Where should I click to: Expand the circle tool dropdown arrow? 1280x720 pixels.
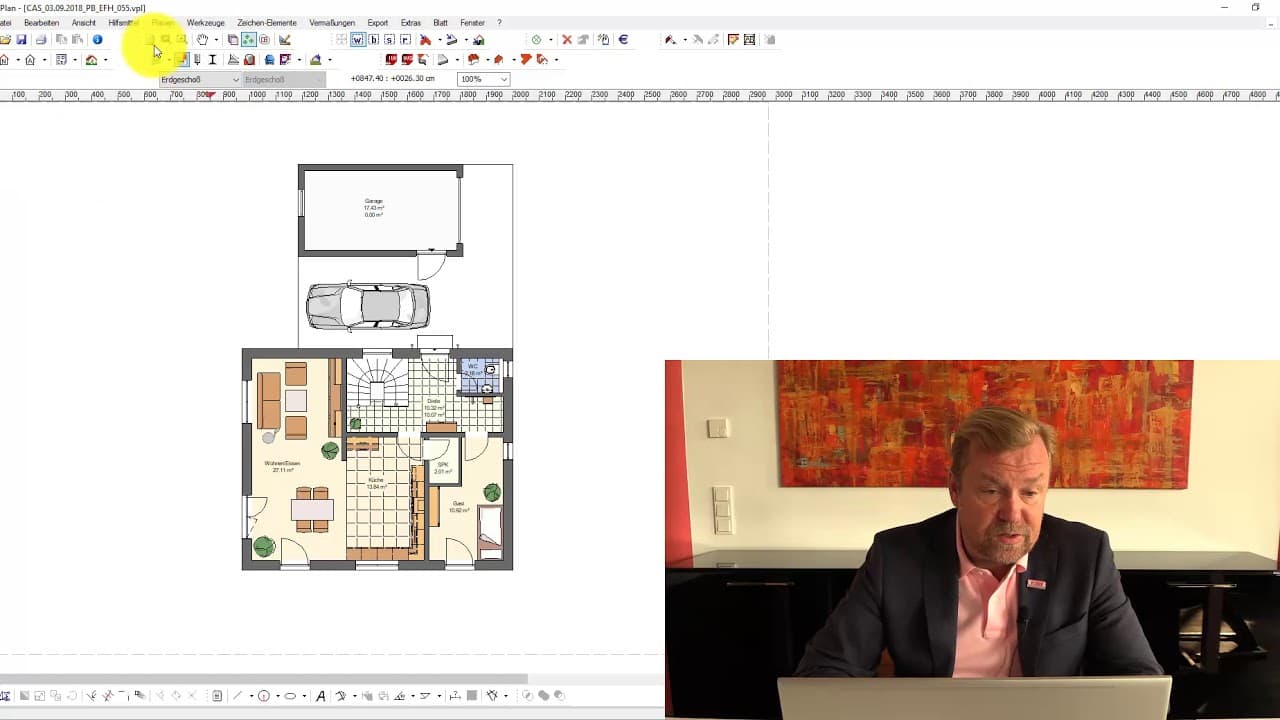click(x=276, y=696)
